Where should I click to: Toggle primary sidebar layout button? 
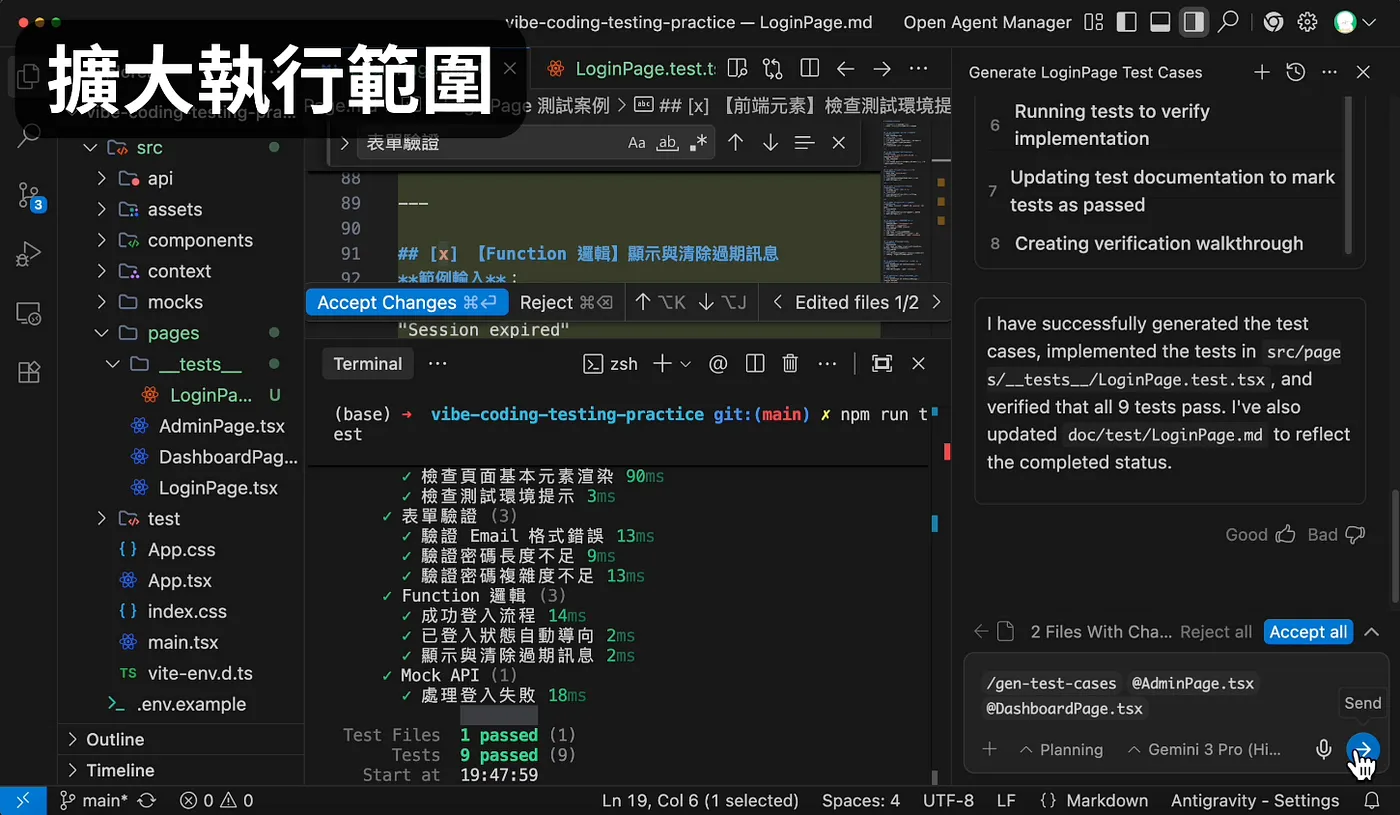(x=1126, y=22)
